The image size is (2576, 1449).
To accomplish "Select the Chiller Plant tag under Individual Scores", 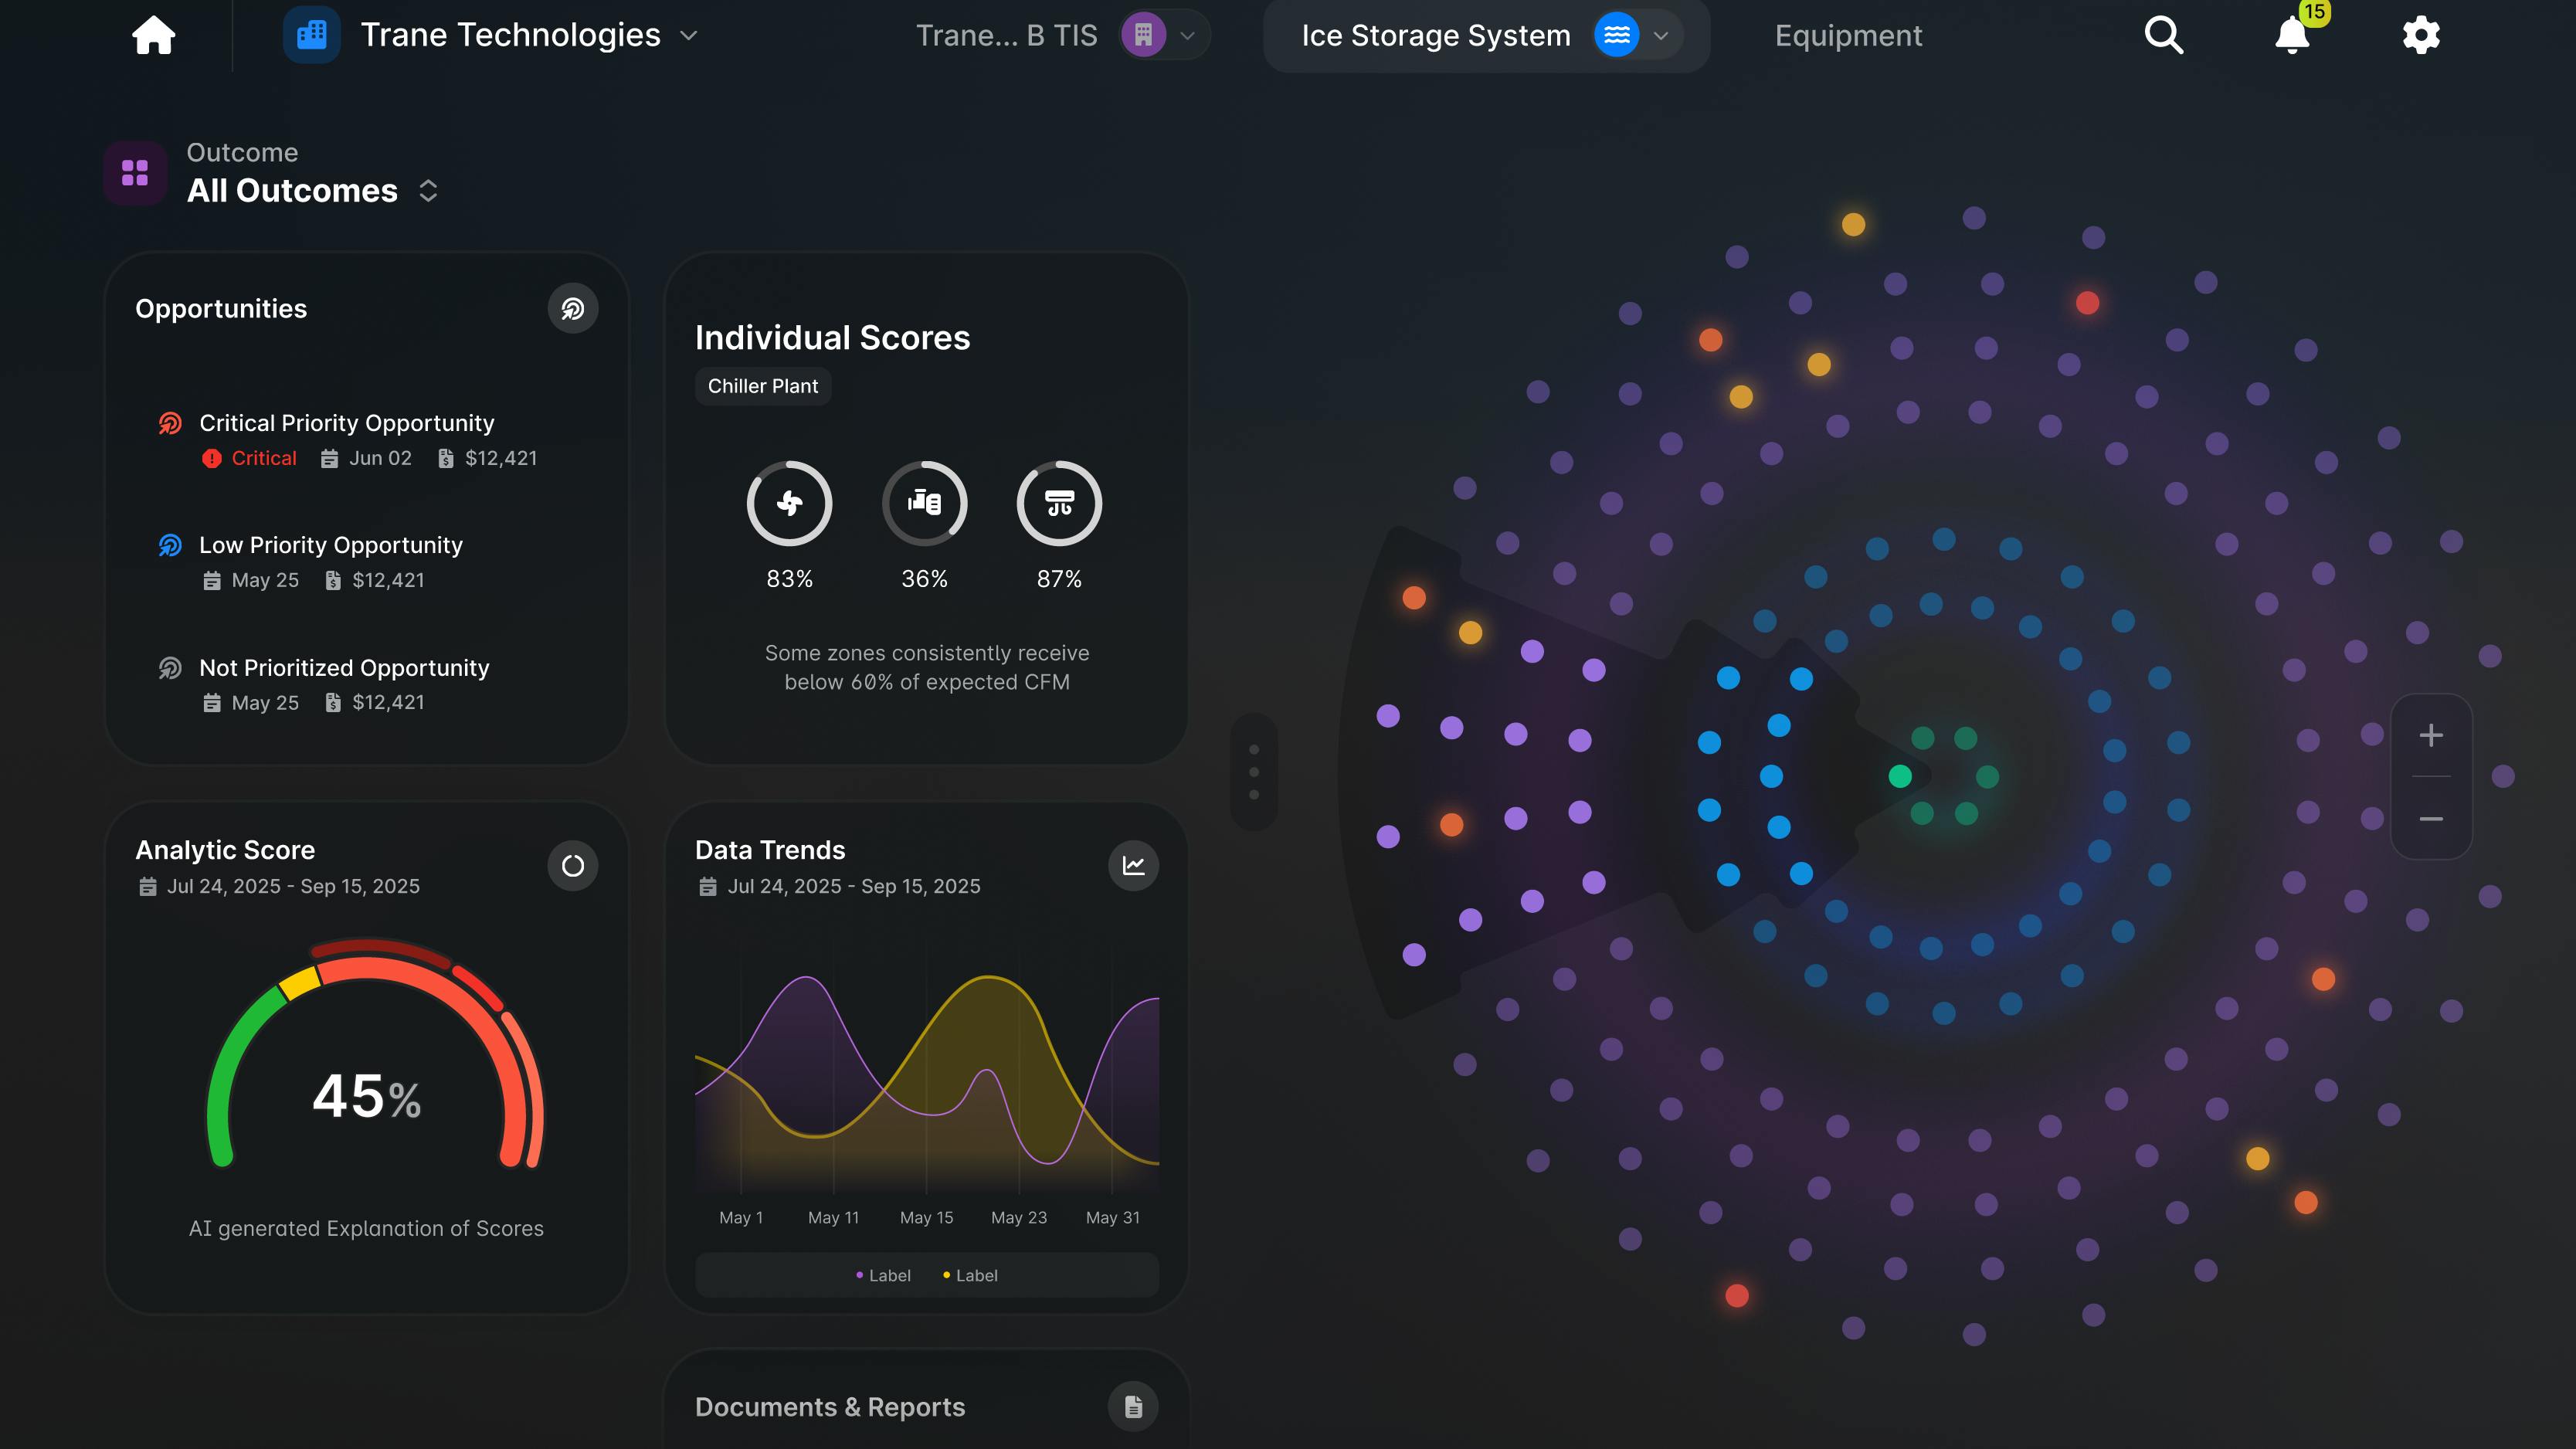I will point(762,386).
